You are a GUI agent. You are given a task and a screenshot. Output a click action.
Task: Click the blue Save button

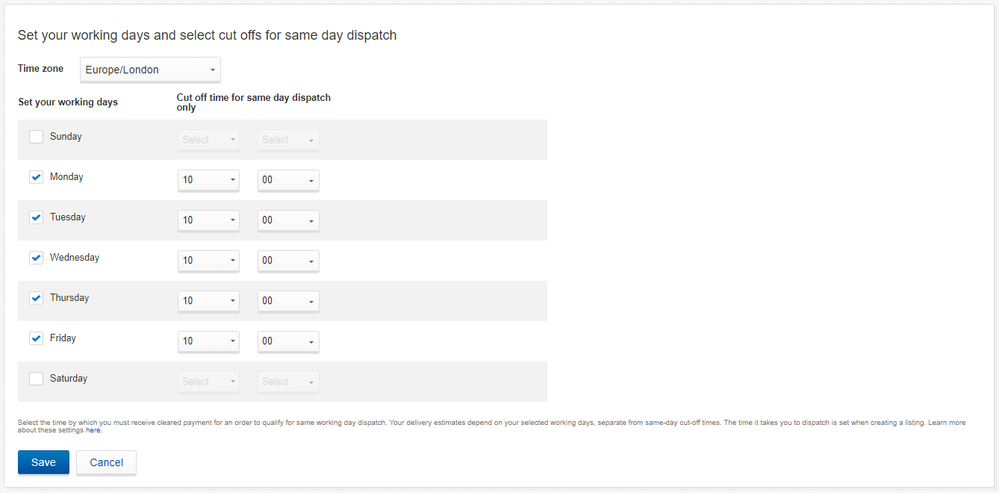[x=43, y=462]
